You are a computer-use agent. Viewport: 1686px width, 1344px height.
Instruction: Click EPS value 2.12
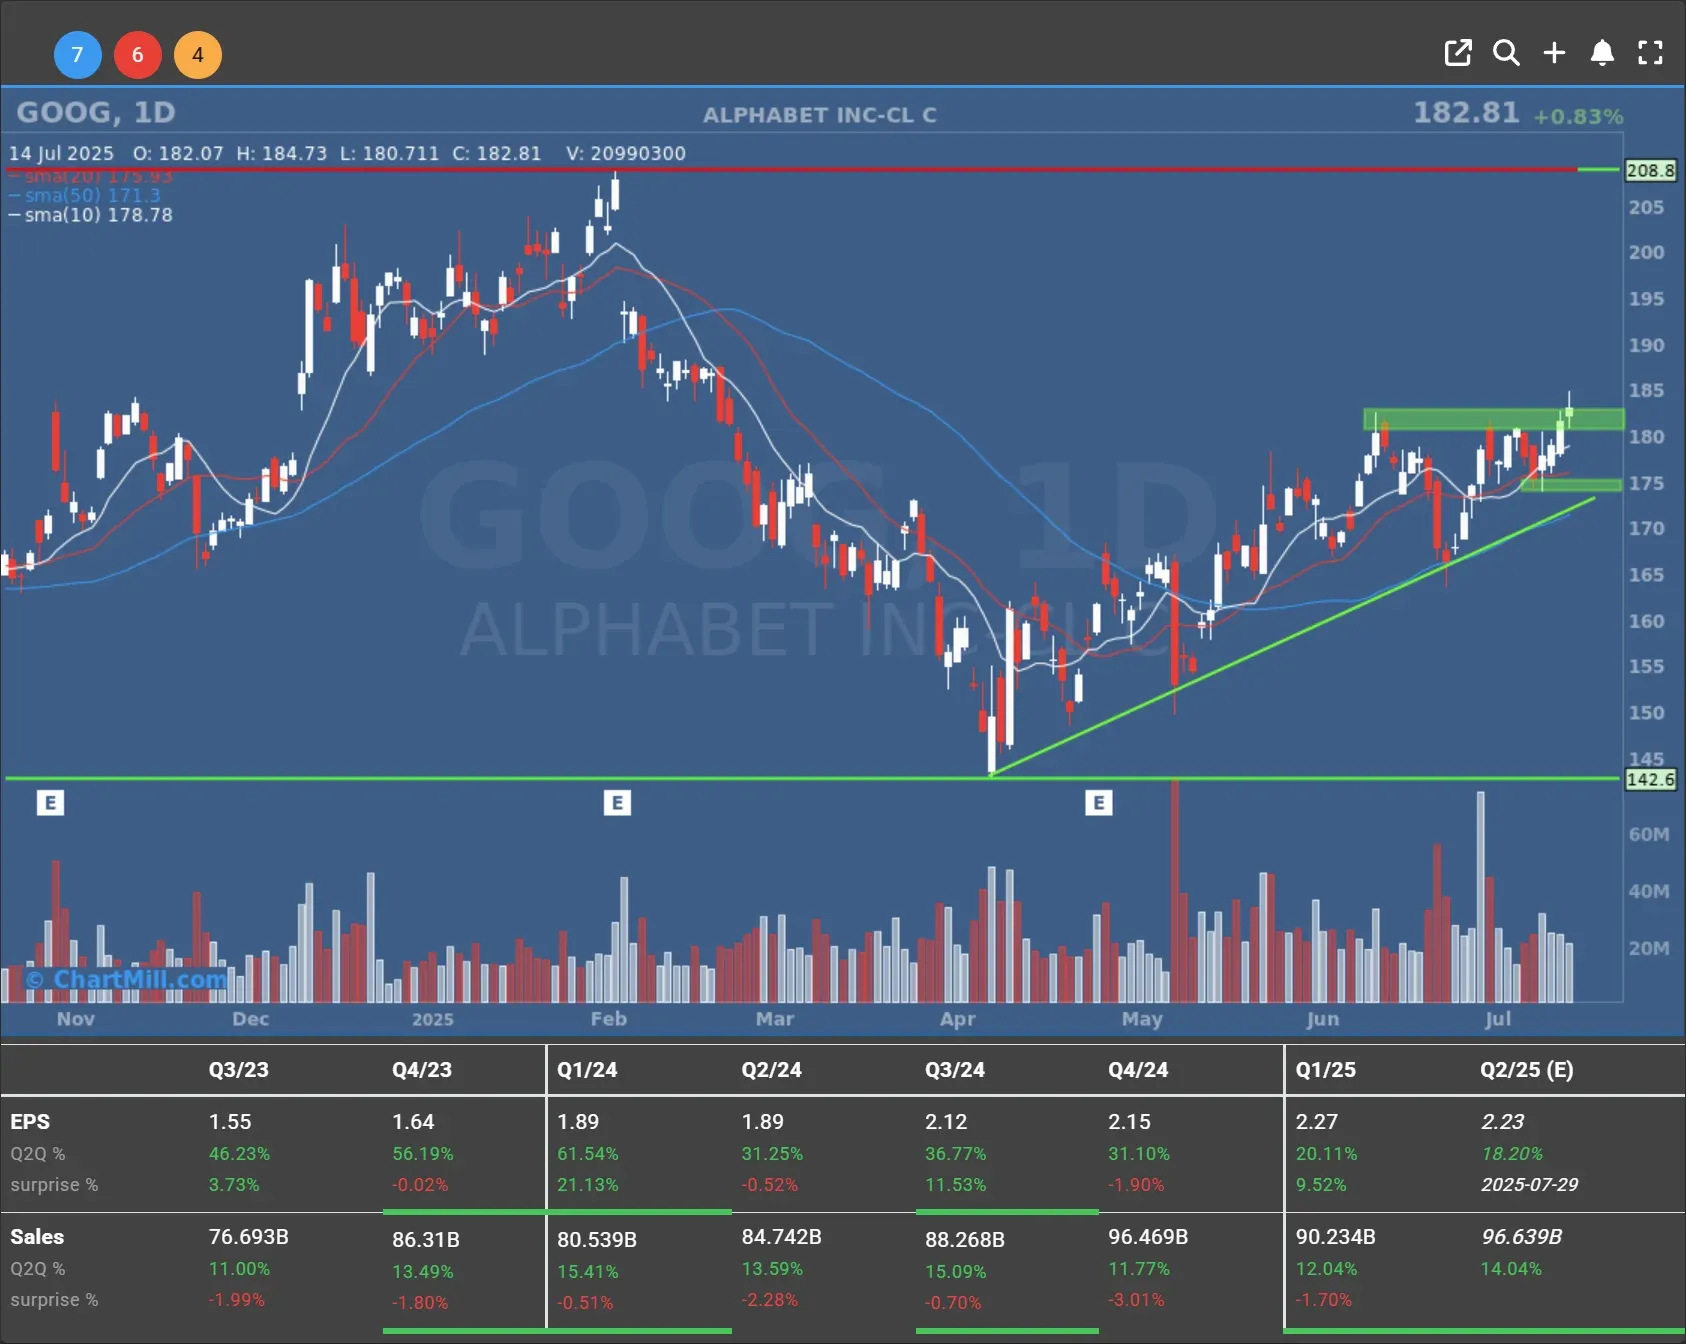click(946, 1122)
